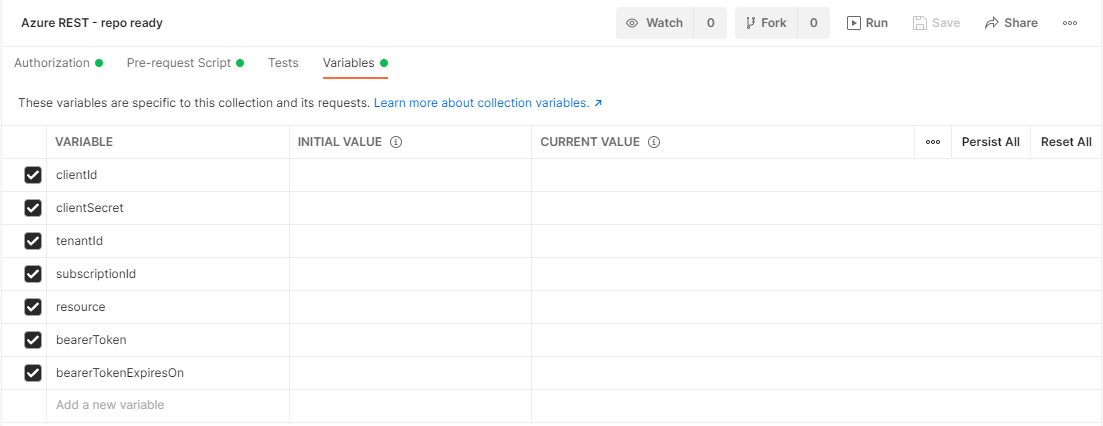Click the clientId initial value cell
Image resolution: width=1103 pixels, height=426 pixels.
pos(410,175)
